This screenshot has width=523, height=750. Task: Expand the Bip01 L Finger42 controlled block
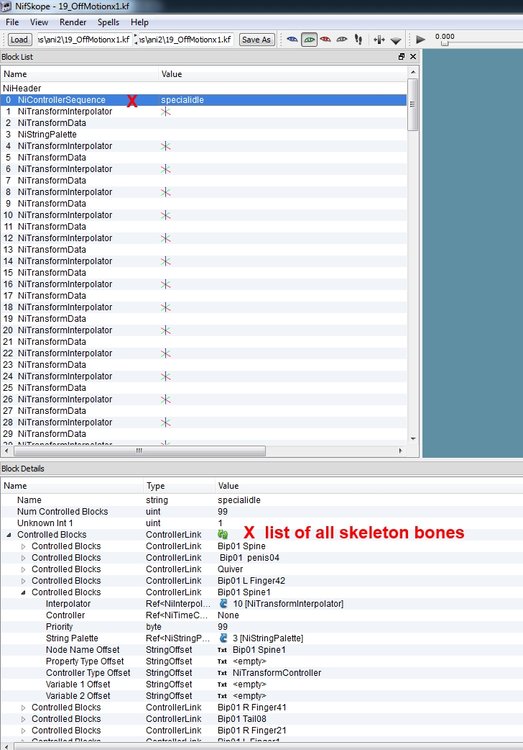tap(23, 581)
